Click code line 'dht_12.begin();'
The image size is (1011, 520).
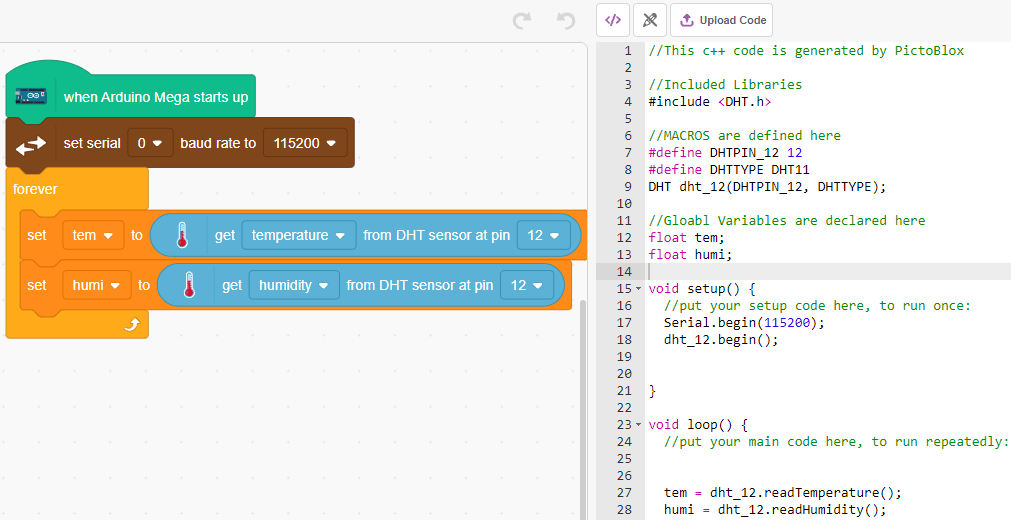(721, 339)
